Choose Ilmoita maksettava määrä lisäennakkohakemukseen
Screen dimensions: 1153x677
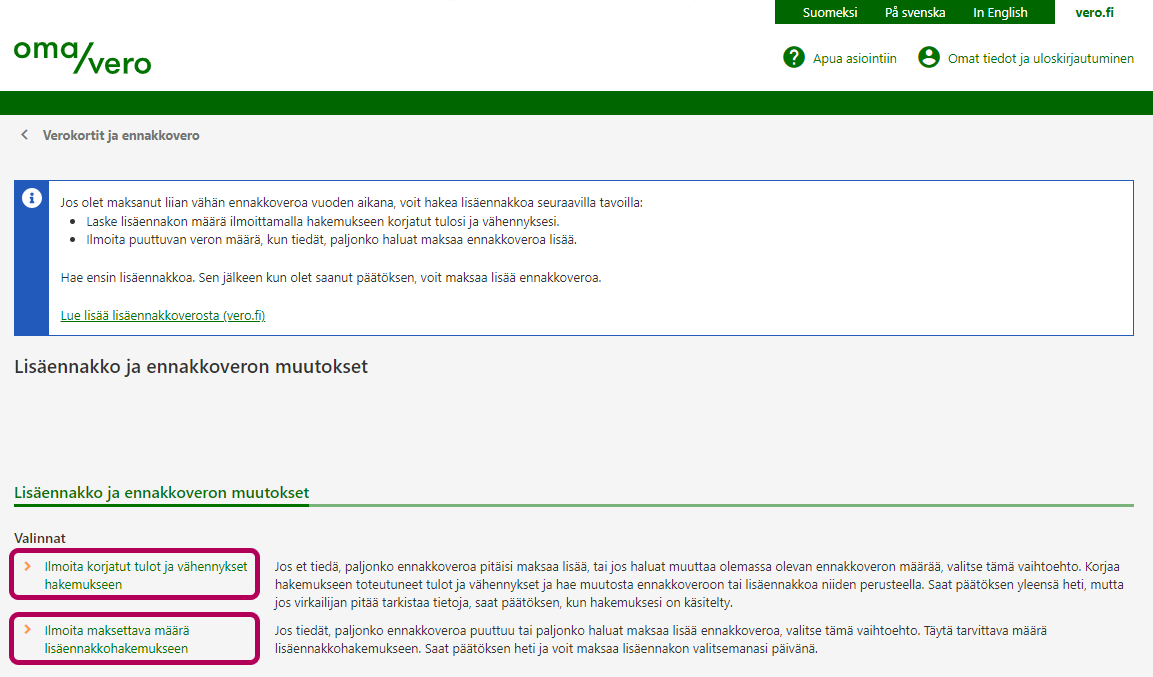(116, 639)
